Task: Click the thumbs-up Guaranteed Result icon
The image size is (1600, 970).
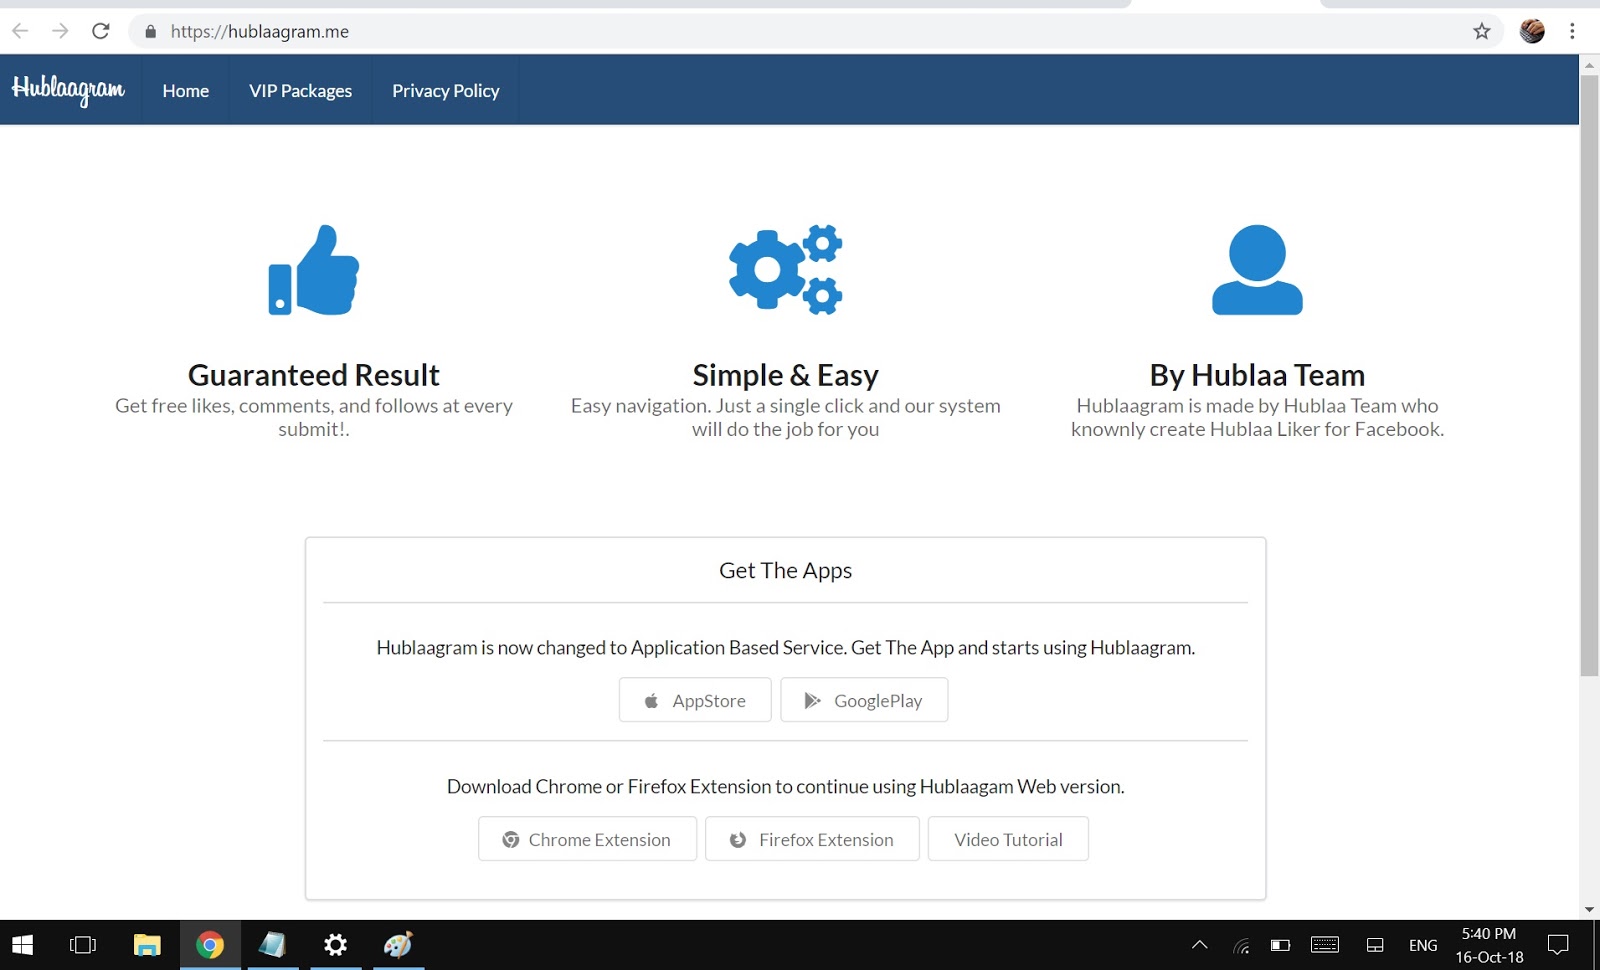Action: [314, 270]
